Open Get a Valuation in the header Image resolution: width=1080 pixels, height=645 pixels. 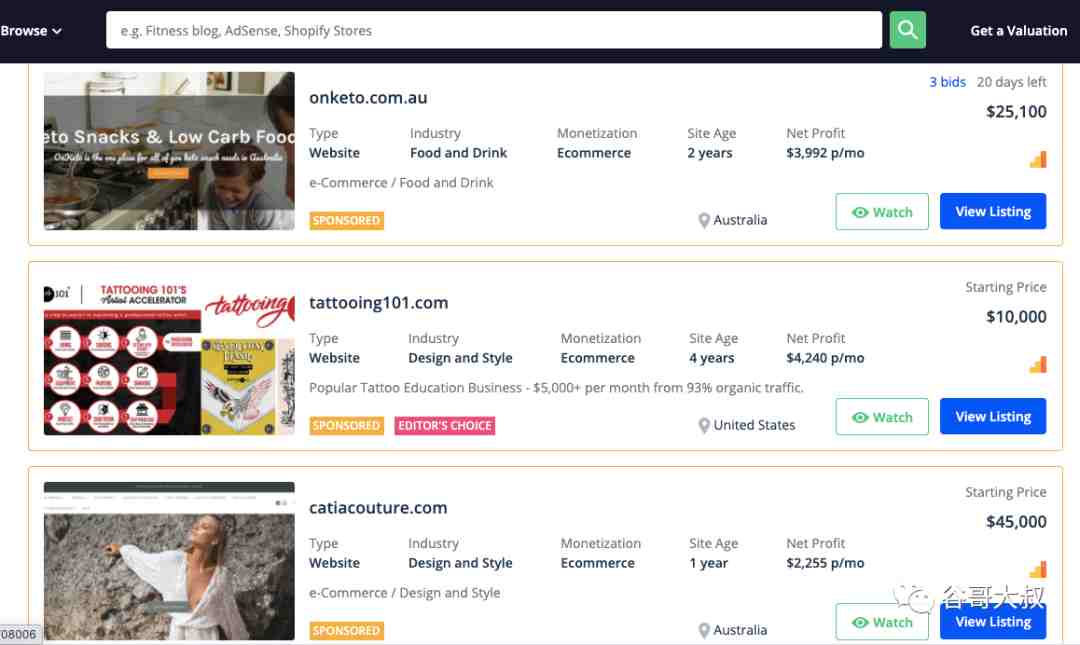1018,30
